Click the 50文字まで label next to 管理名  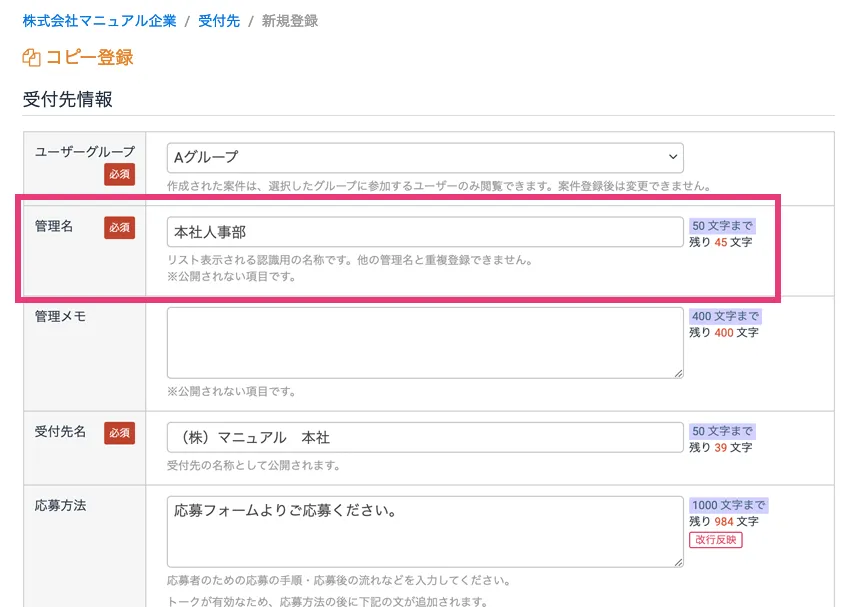(722, 226)
